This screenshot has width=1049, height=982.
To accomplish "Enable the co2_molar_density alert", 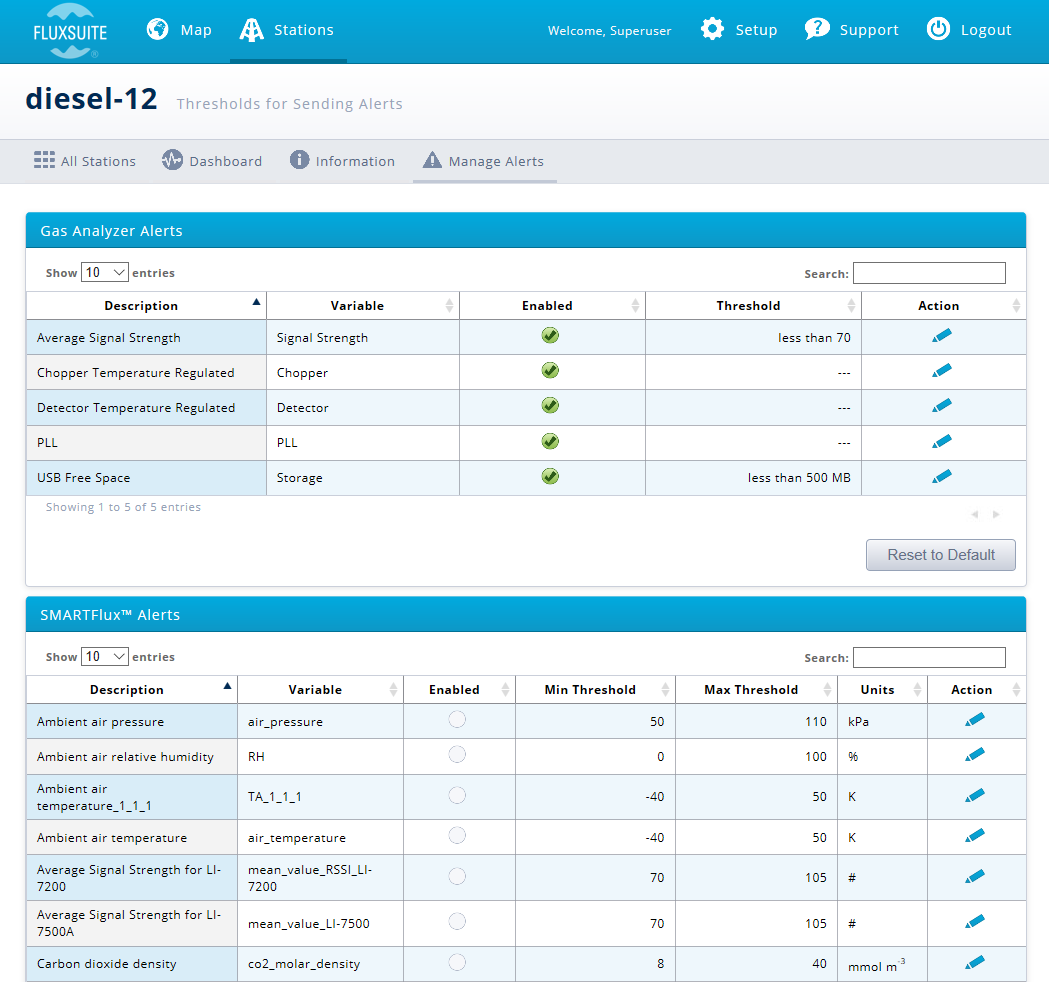I will tap(457, 962).
